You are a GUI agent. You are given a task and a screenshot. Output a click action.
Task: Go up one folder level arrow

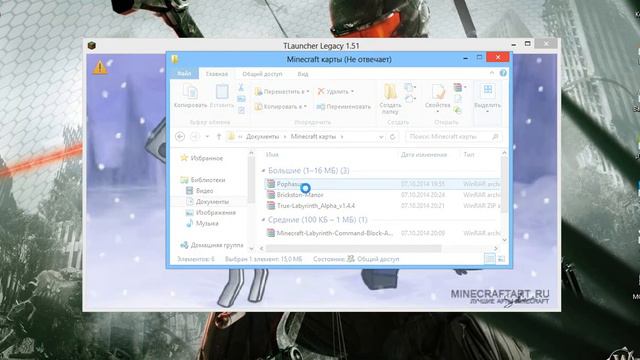[219, 137]
